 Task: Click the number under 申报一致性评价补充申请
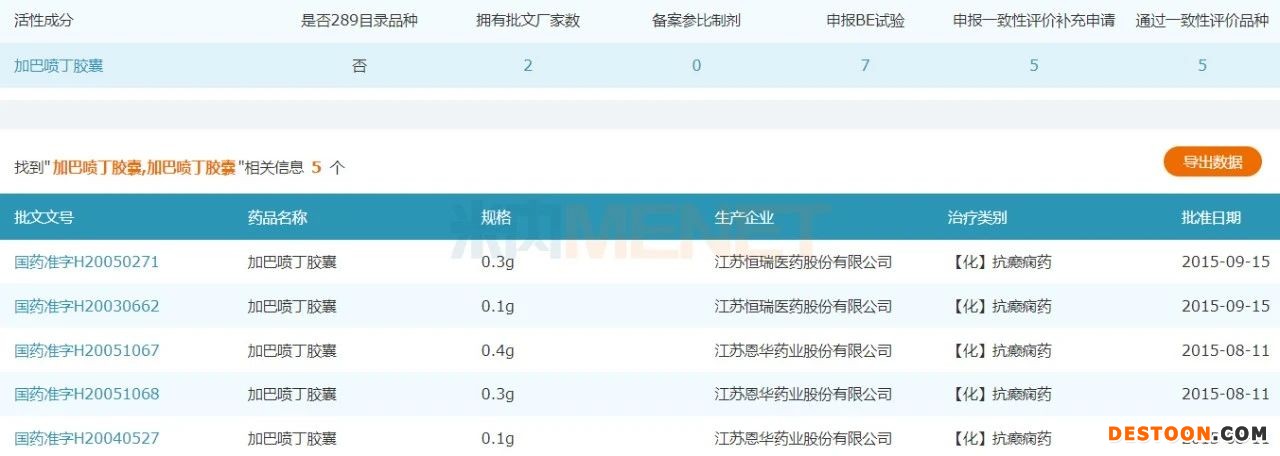click(x=1033, y=66)
